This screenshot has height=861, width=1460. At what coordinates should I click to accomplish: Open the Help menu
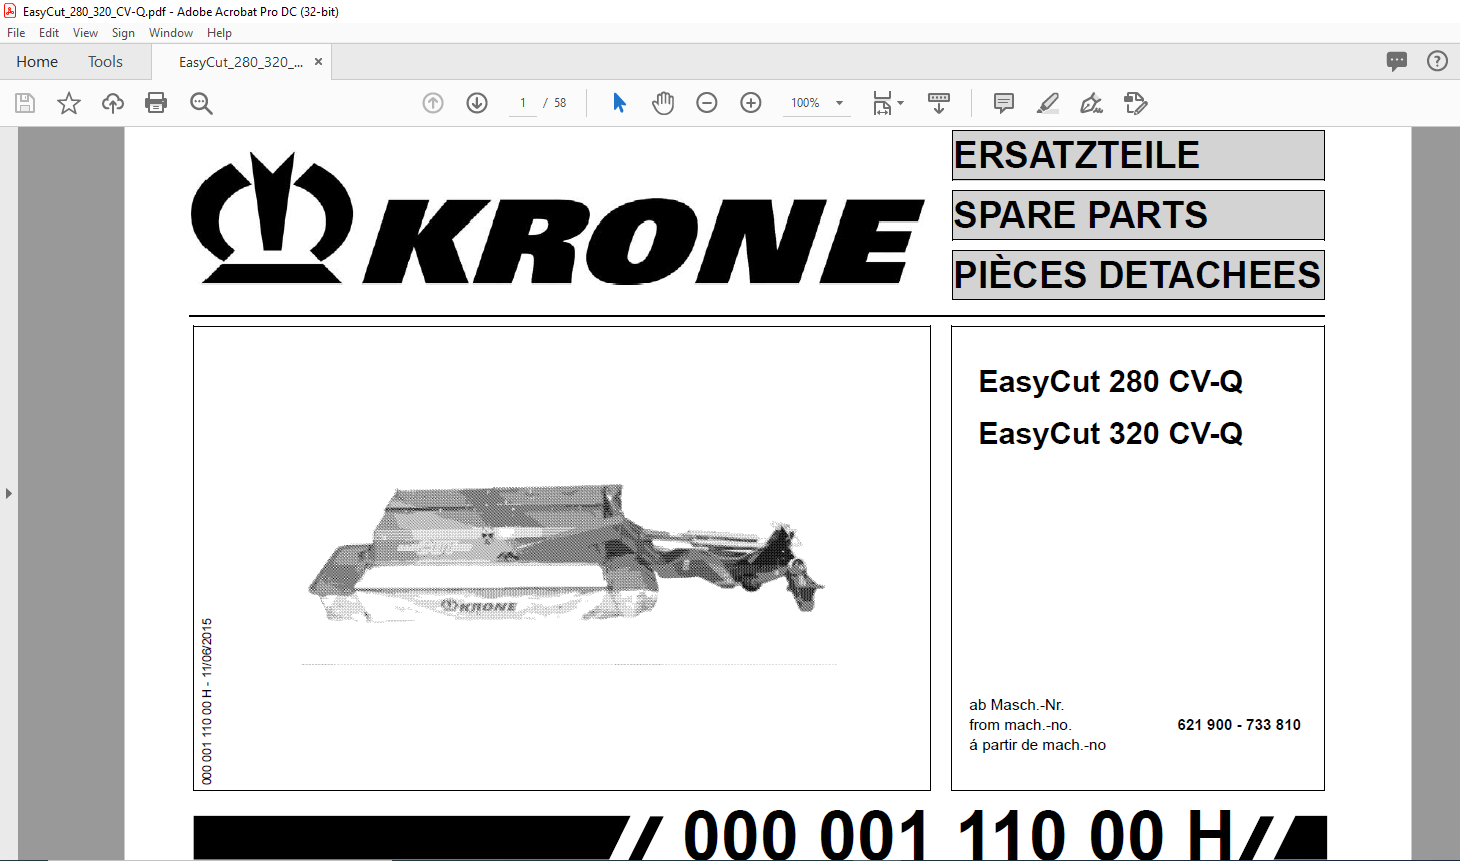219,33
